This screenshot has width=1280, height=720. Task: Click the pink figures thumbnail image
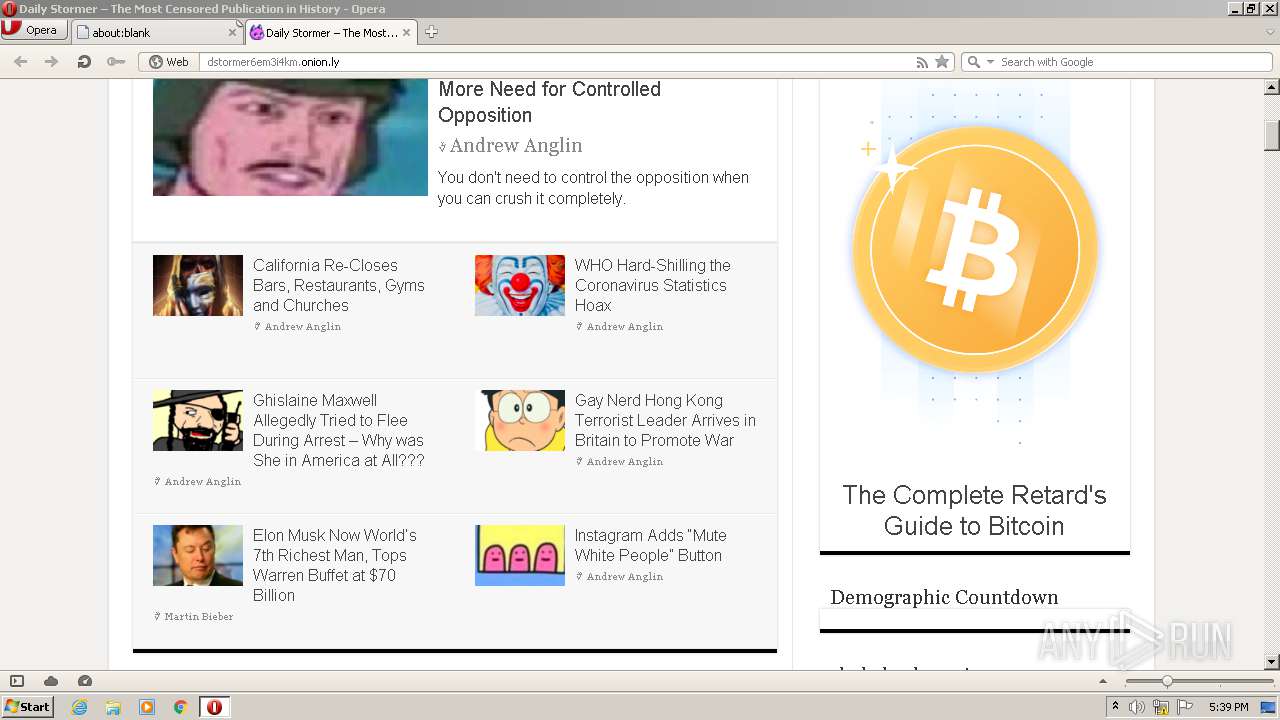(520, 555)
